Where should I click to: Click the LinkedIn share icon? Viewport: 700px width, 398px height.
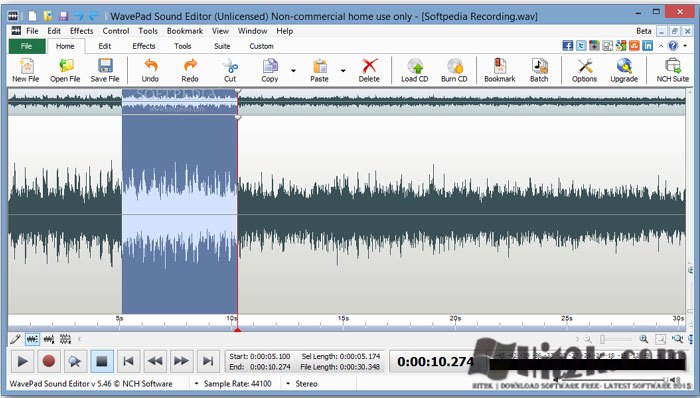(x=648, y=46)
